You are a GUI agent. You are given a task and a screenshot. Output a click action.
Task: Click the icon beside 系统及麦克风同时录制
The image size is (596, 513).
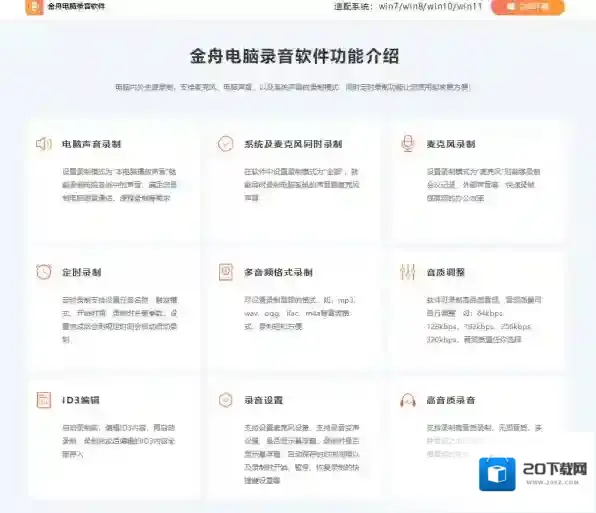225,144
